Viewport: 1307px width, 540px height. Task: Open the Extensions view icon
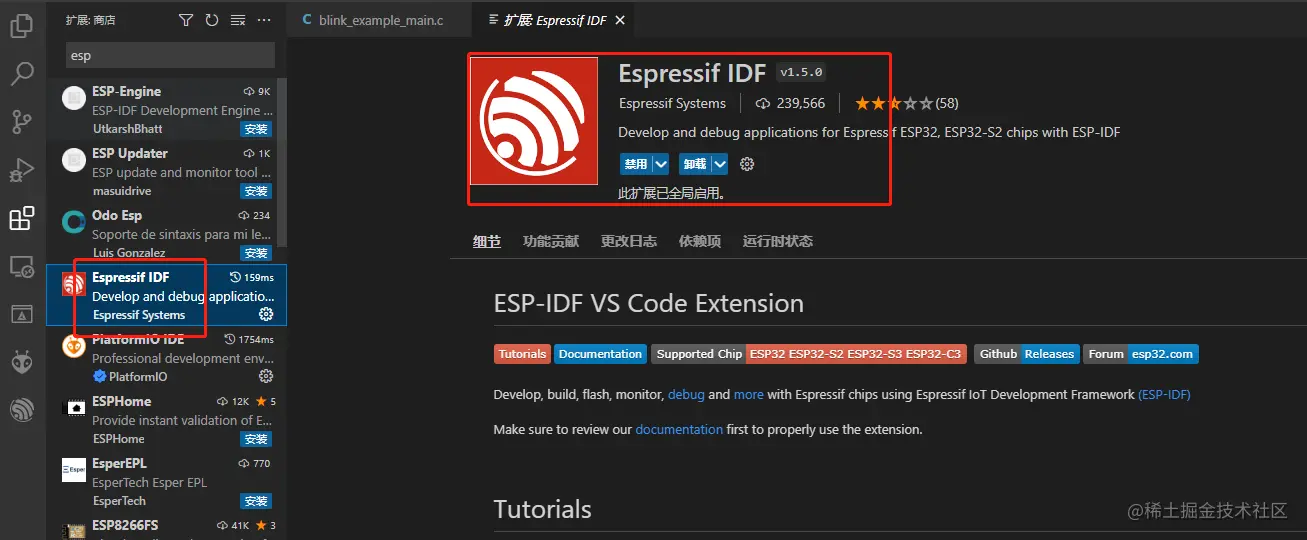point(21,218)
